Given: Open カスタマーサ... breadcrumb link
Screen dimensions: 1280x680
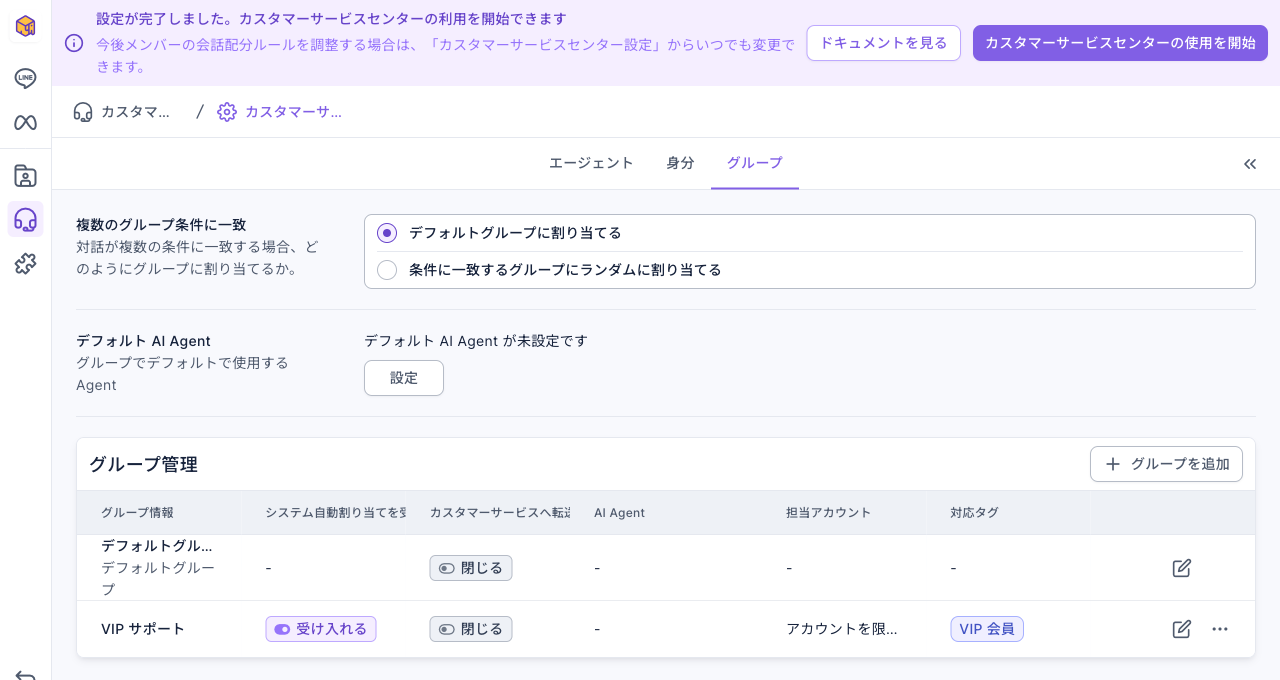Looking at the screenshot, I should [x=280, y=112].
